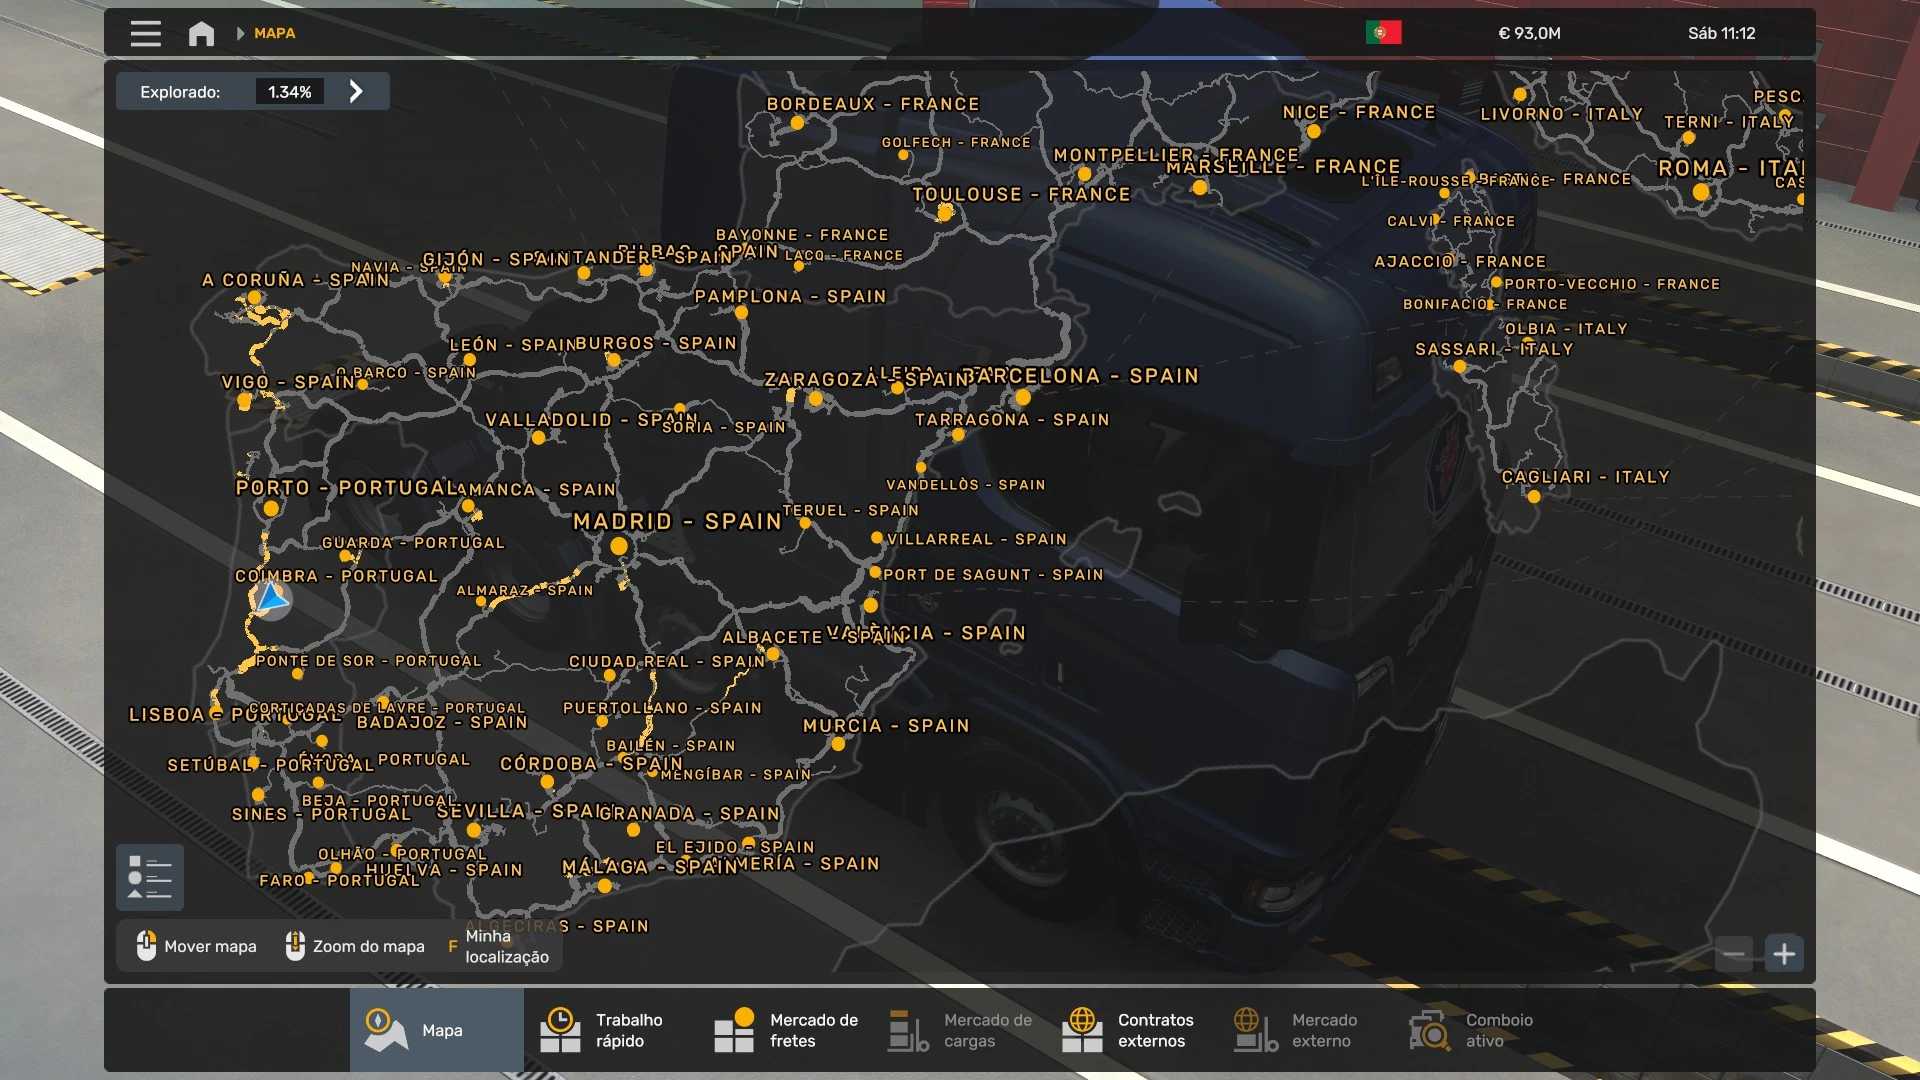Open the hamburger main menu
The height and width of the screenshot is (1080, 1920).
click(145, 33)
